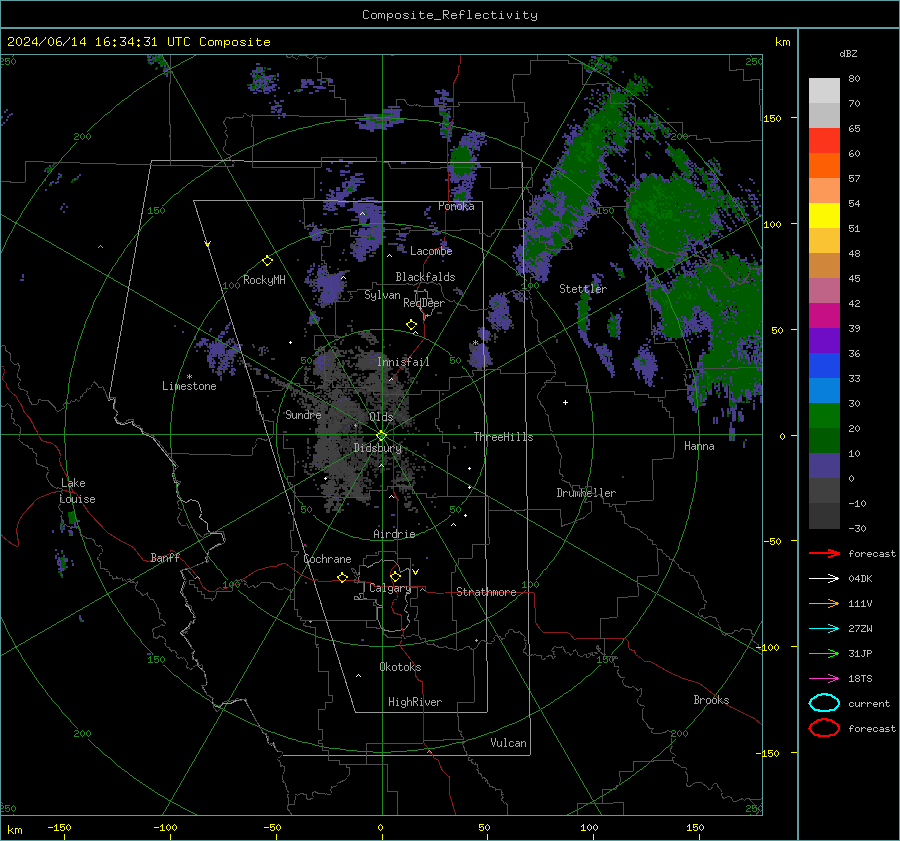Click the Sundre city label
The width and height of the screenshot is (900, 841).
[x=303, y=415]
